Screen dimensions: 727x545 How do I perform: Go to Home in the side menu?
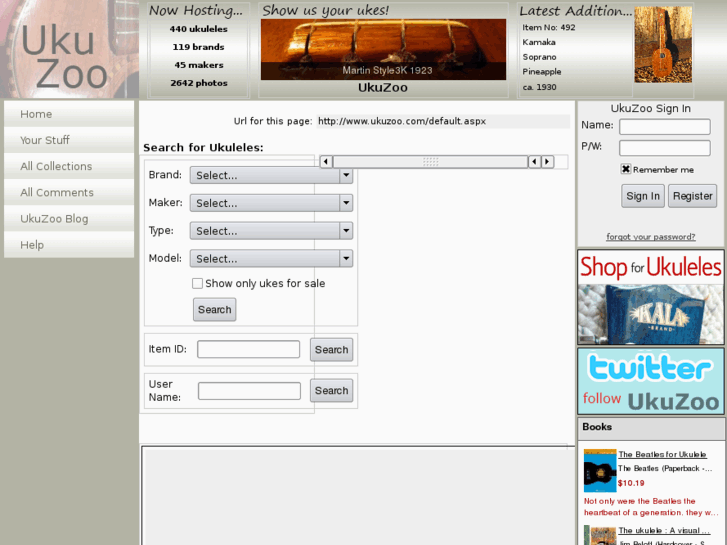69,114
